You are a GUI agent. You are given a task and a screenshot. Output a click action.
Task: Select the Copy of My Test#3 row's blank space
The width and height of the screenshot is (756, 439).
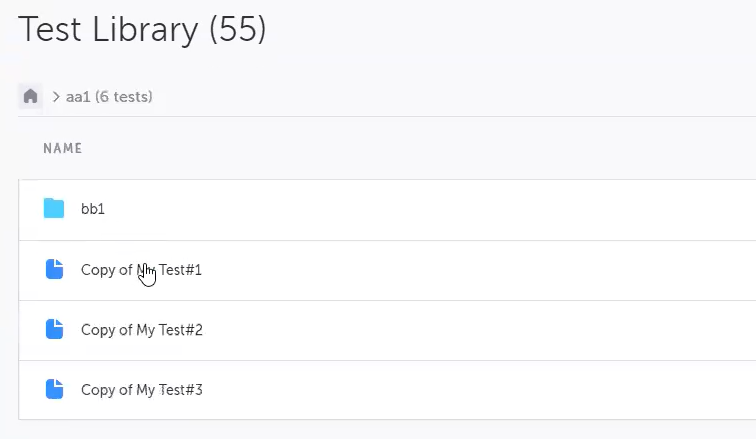point(450,390)
